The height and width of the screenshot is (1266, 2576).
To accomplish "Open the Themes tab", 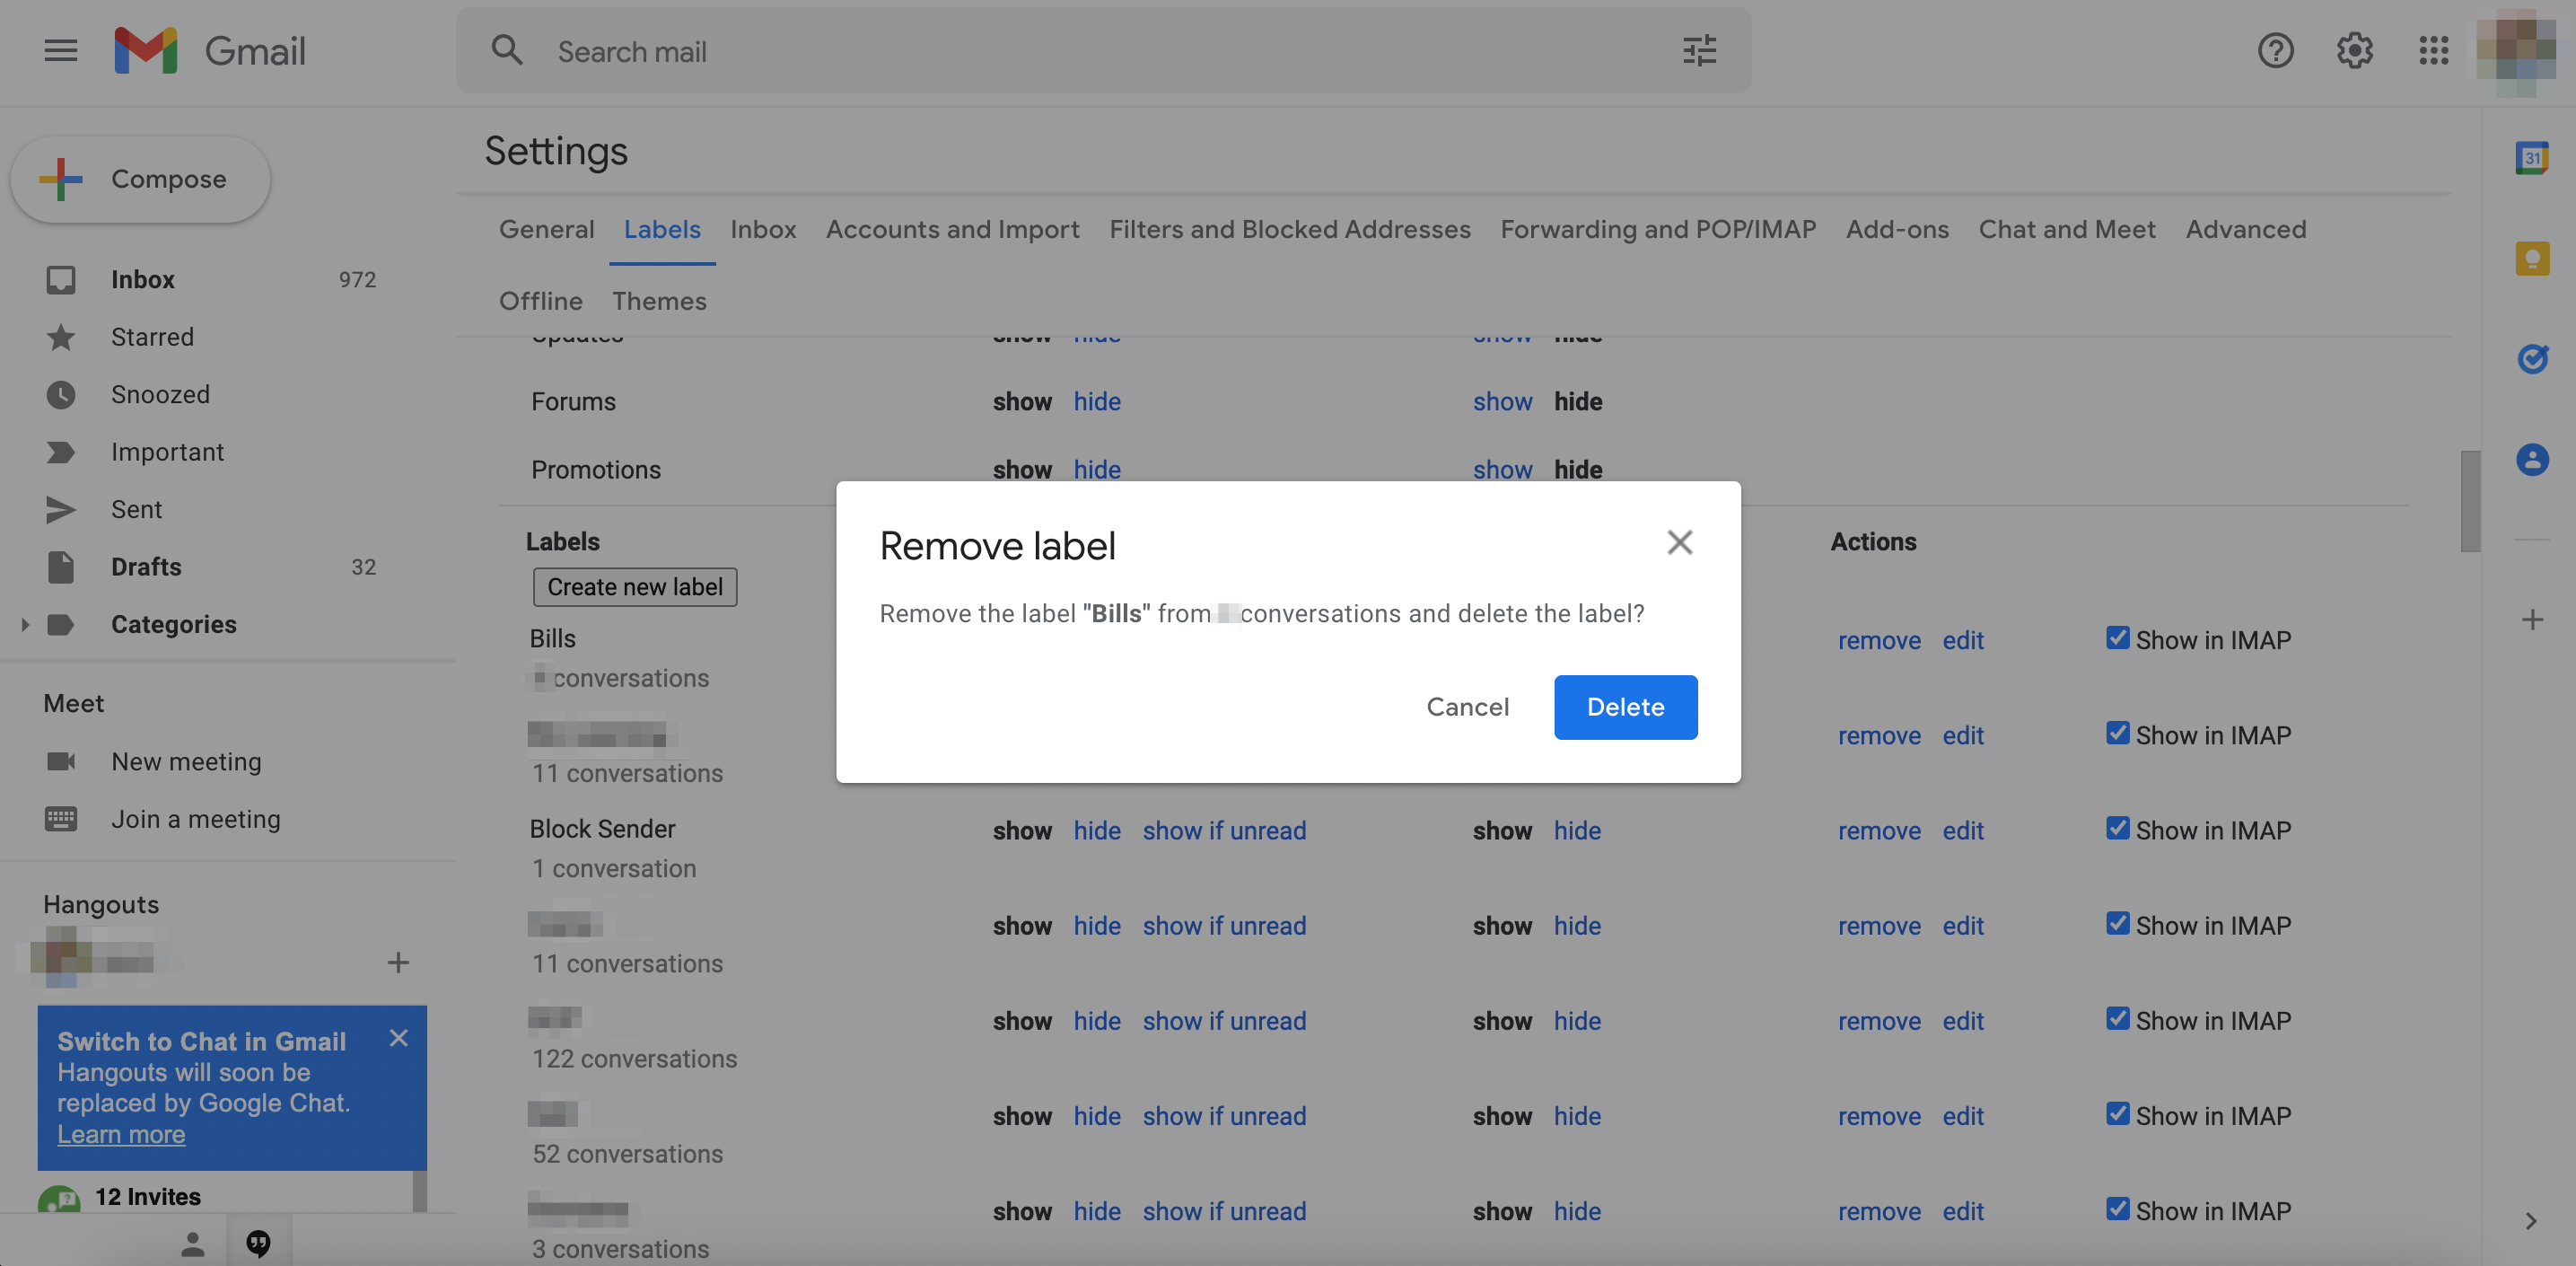I will [x=659, y=301].
